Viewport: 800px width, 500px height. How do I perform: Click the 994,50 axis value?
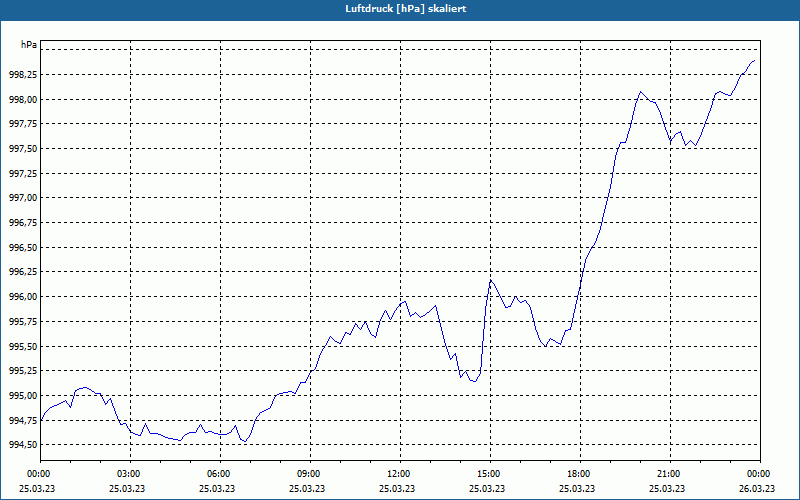pyautogui.click(x=23, y=444)
